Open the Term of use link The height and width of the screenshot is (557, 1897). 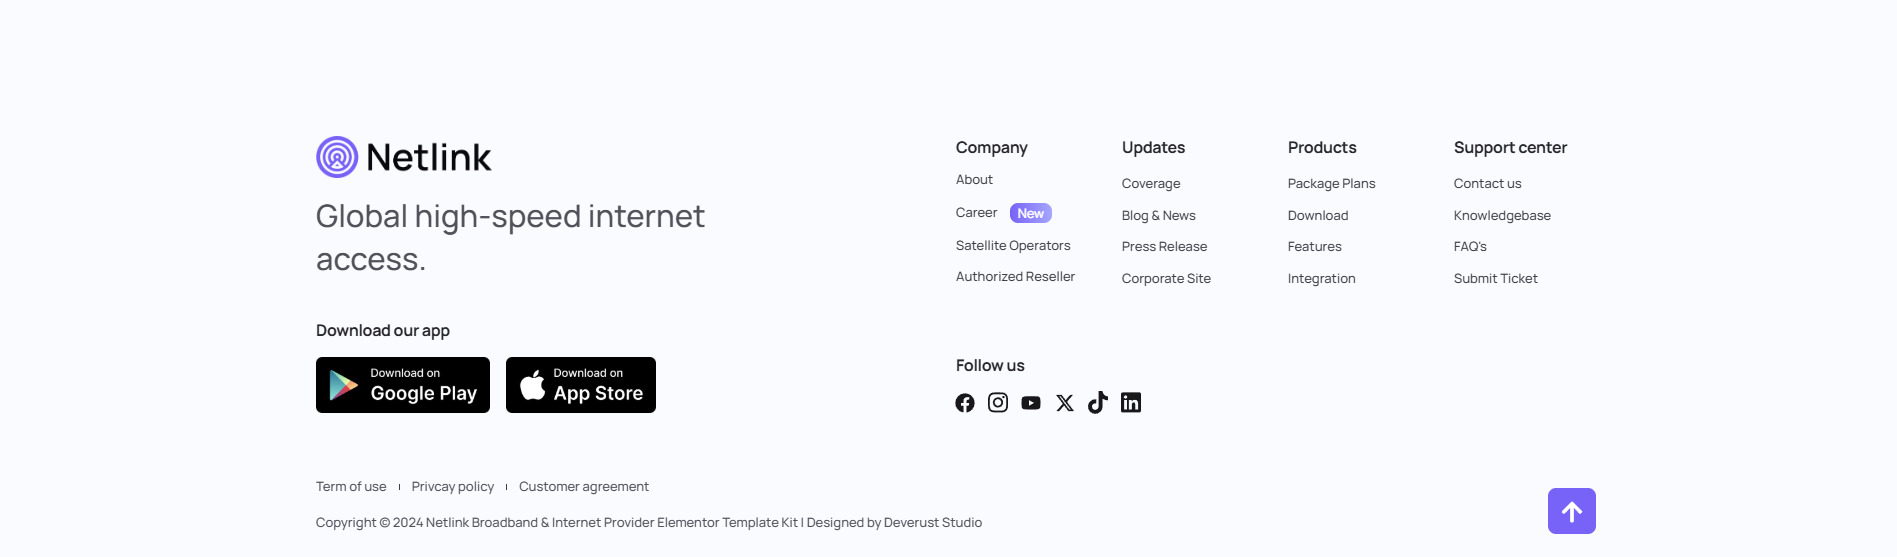click(x=351, y=487)
